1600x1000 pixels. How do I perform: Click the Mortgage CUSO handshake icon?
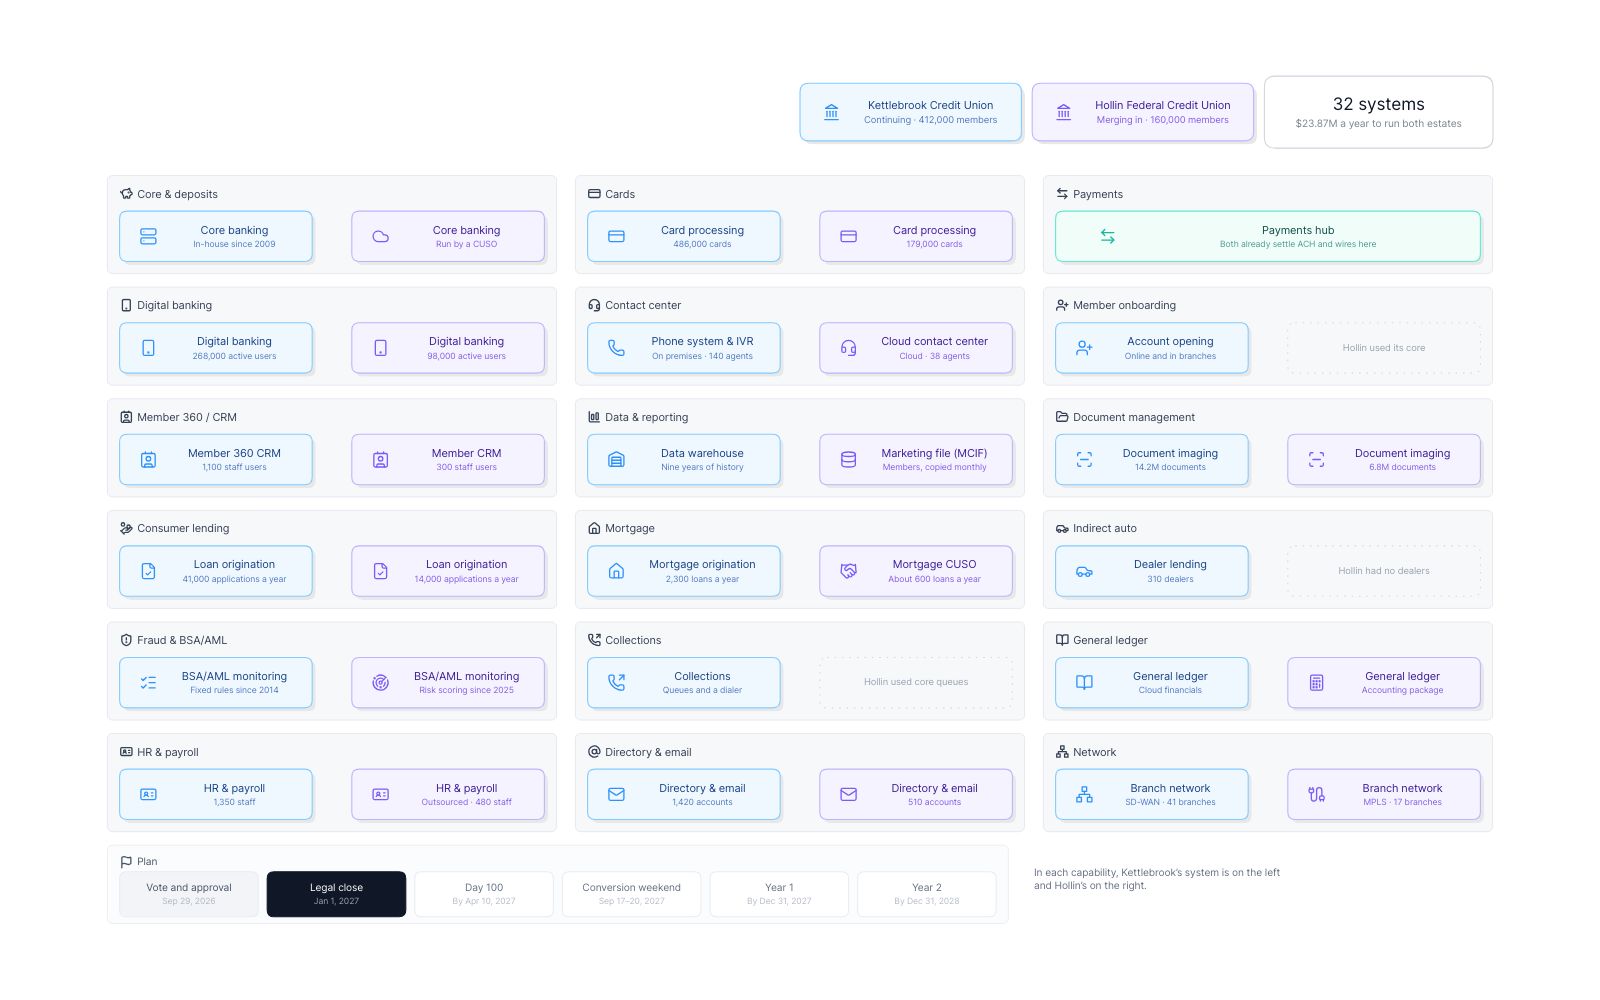tap(848, 571)
